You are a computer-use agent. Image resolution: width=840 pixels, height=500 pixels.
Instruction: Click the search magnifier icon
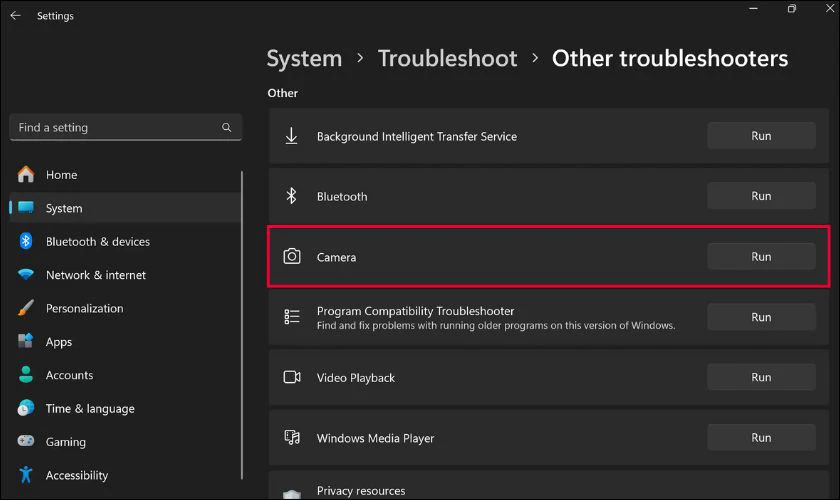227,128
